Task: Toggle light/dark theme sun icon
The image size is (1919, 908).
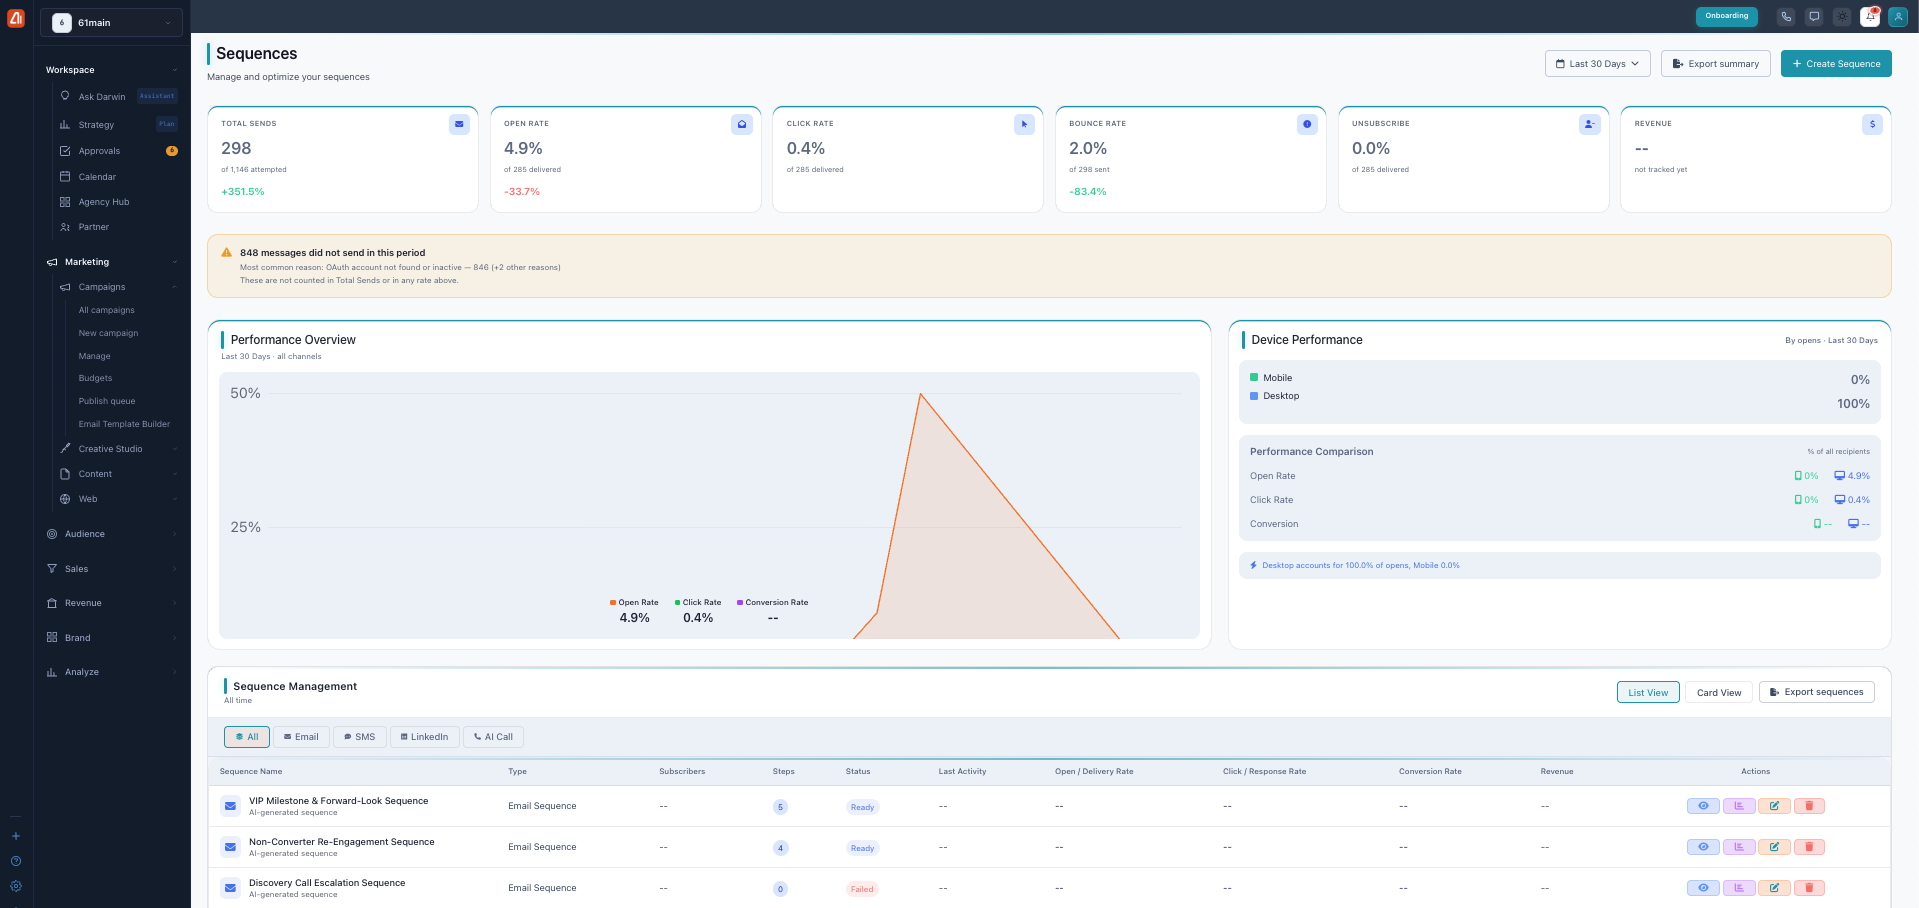Action: pos(1842,17)
